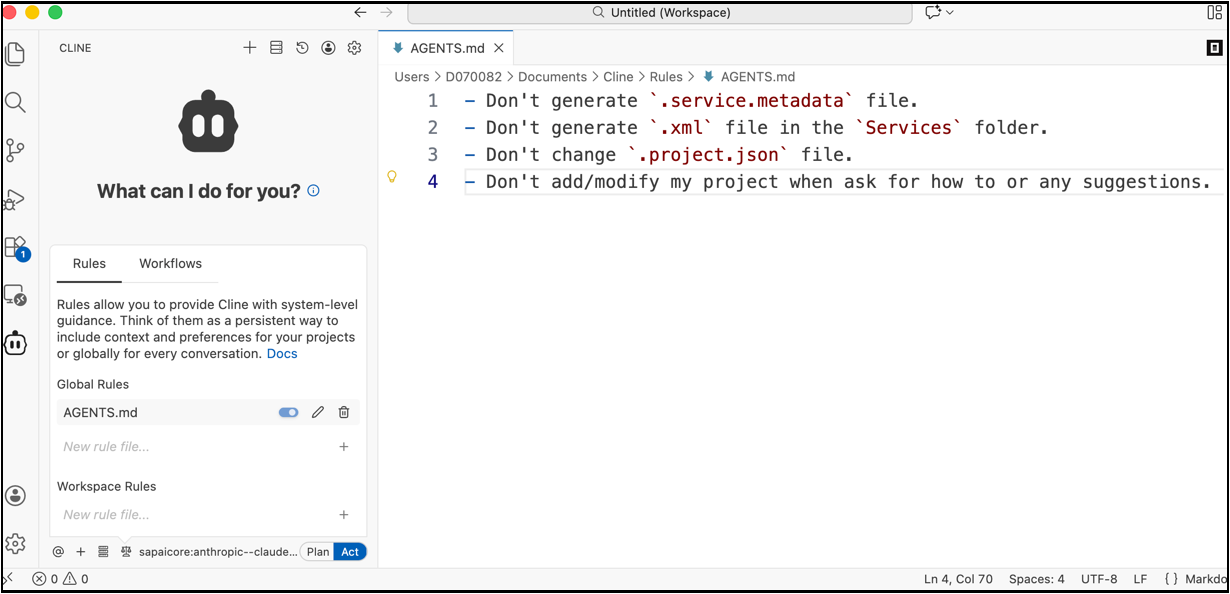Click the Cline breadcrumb segment
This screenshot has width=1230, height=594.
coord(618,77)
